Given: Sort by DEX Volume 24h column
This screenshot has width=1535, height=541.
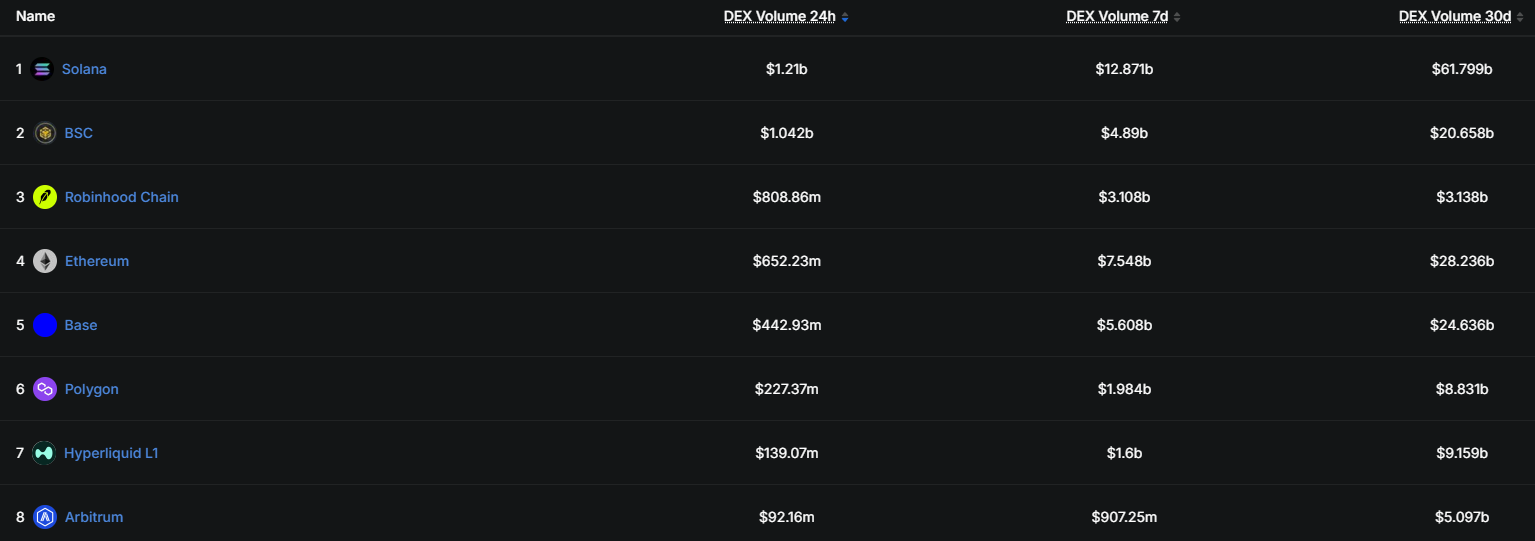Looking at the screenshot, I should (x=781, y=16).
